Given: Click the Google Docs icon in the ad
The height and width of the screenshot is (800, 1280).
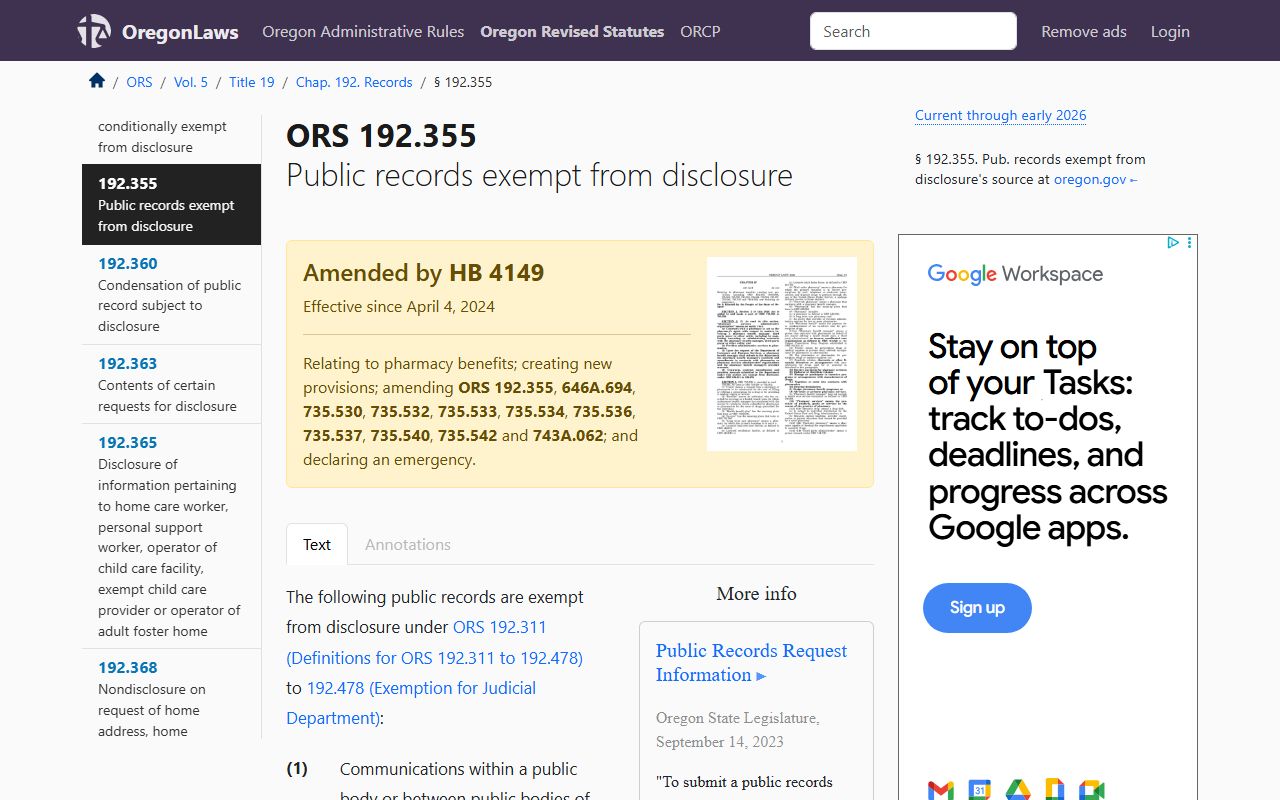Looking at the screenshot, I should [1054, 790].
